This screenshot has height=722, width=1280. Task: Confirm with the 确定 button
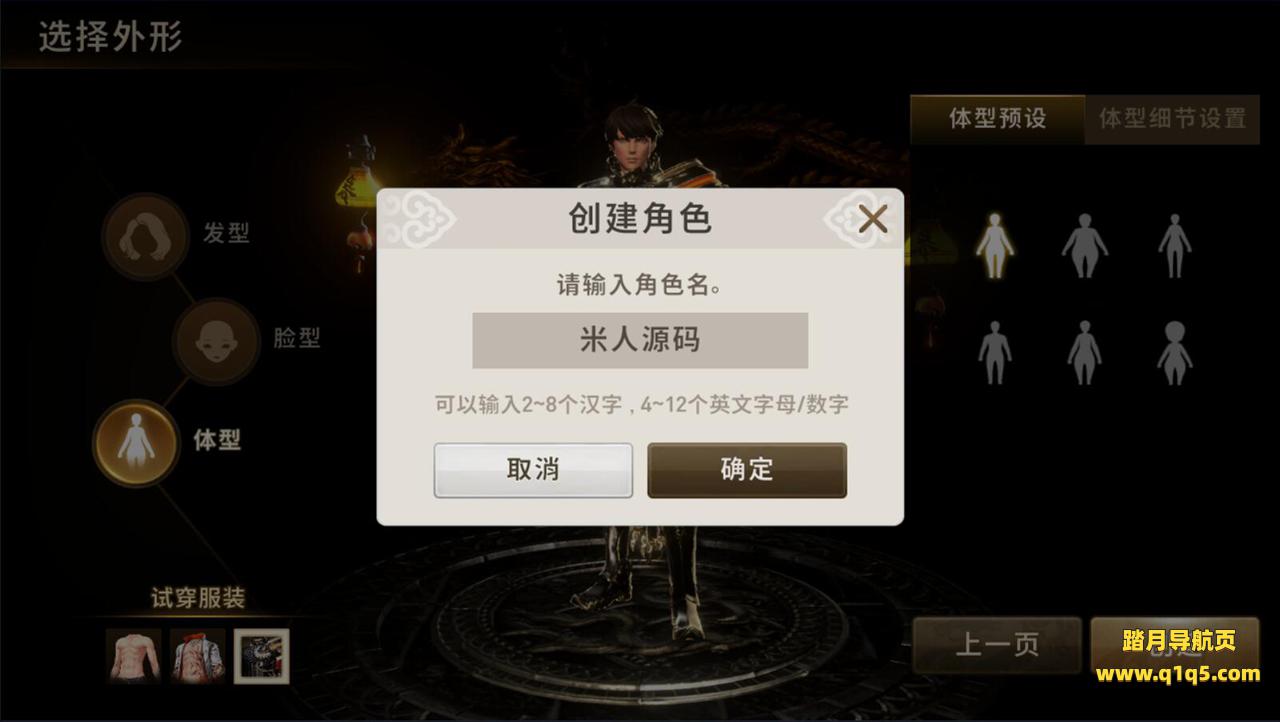(x=747, y=470)
